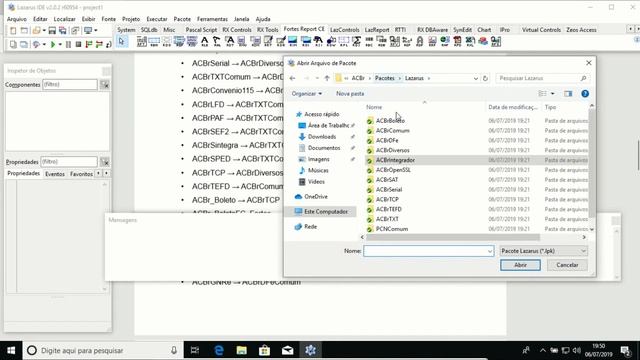Open the Pacote Lazarus (*.lpk) file type dropdown
This screenshot has width=640, height=360.
pos(543,251)
